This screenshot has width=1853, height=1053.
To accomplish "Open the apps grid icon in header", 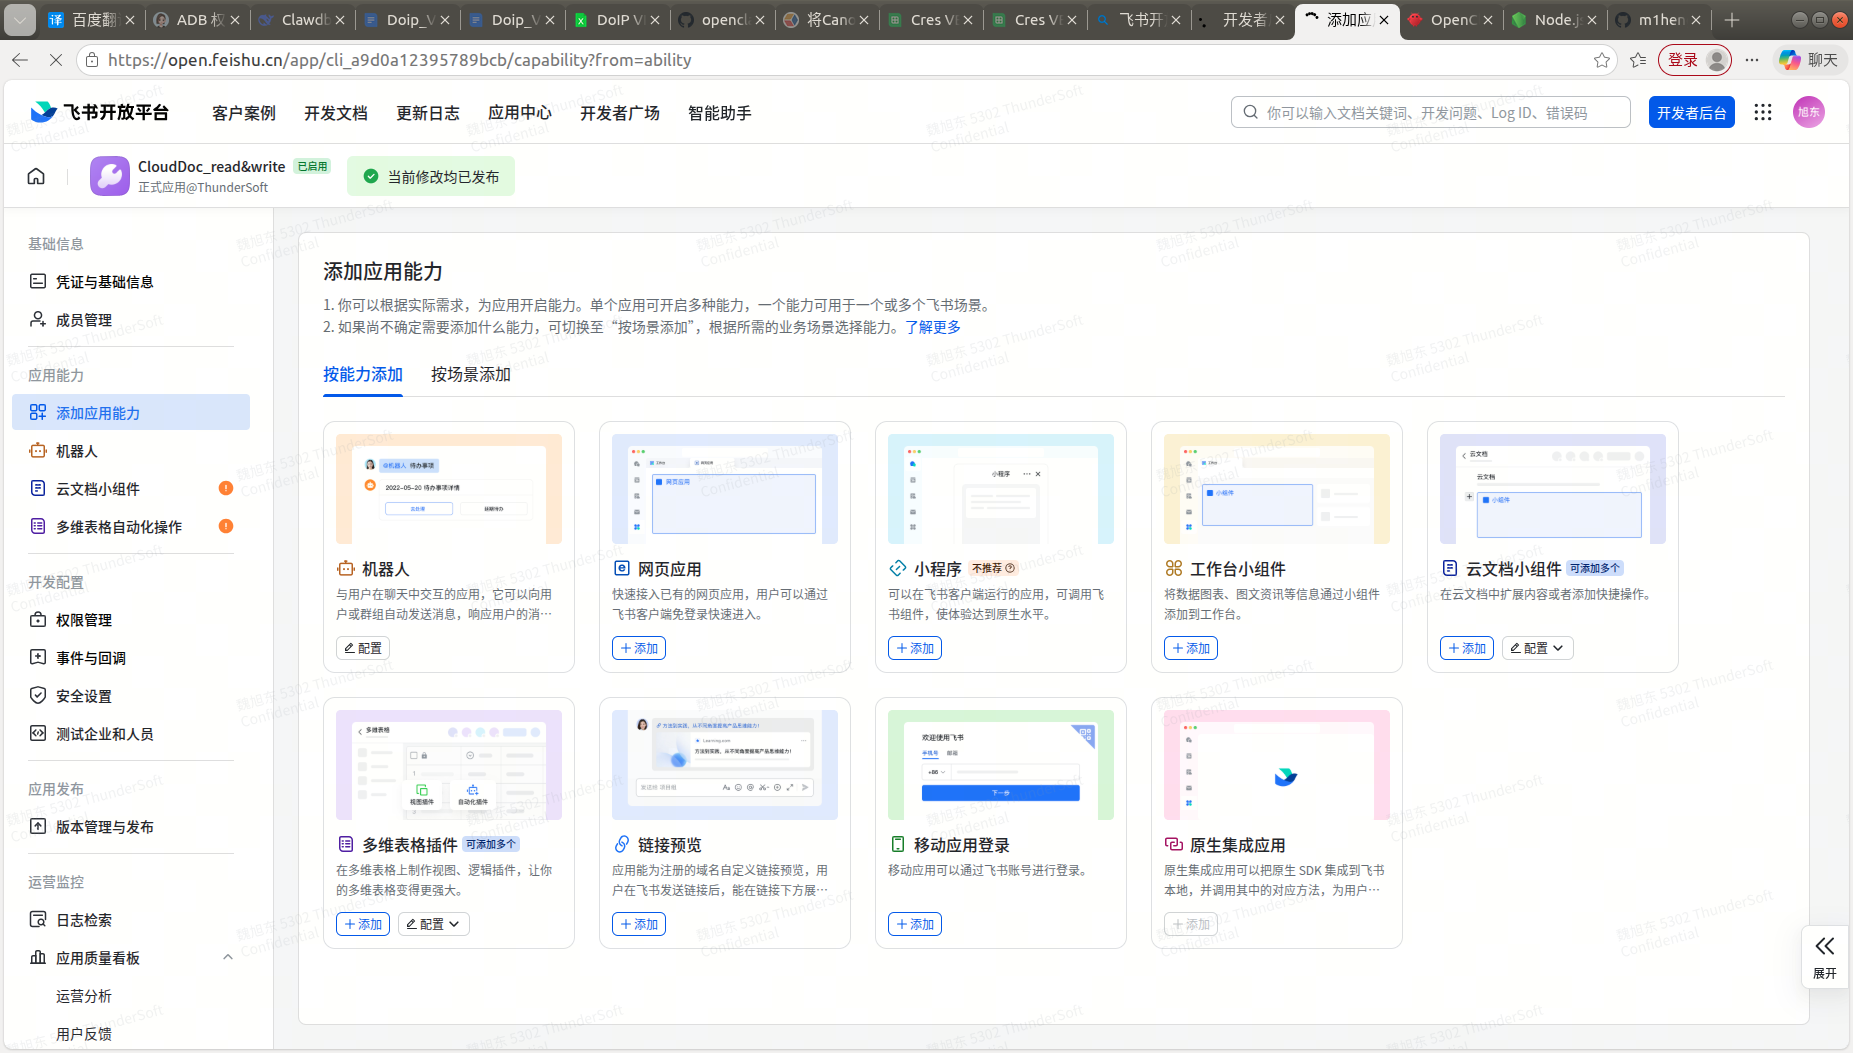I will (1763, 113).
